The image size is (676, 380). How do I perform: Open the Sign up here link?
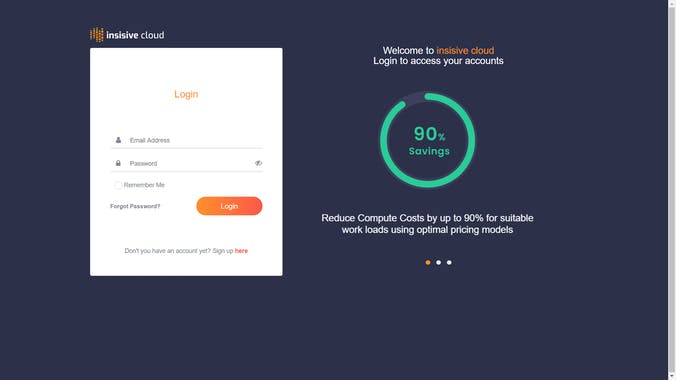(x=241, y=251)
